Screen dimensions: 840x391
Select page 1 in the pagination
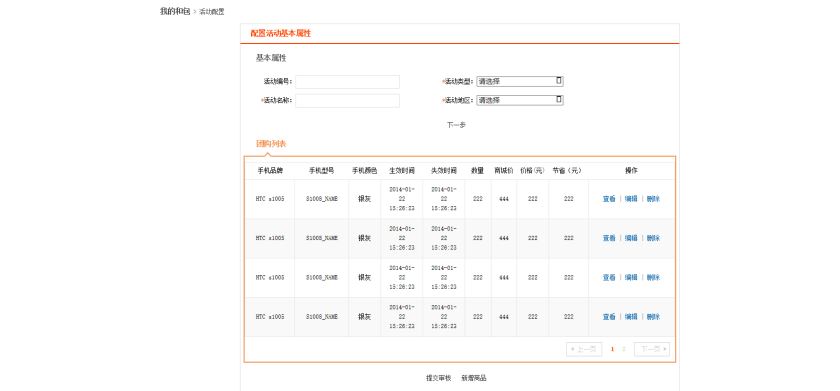click(x=612, y=349)
